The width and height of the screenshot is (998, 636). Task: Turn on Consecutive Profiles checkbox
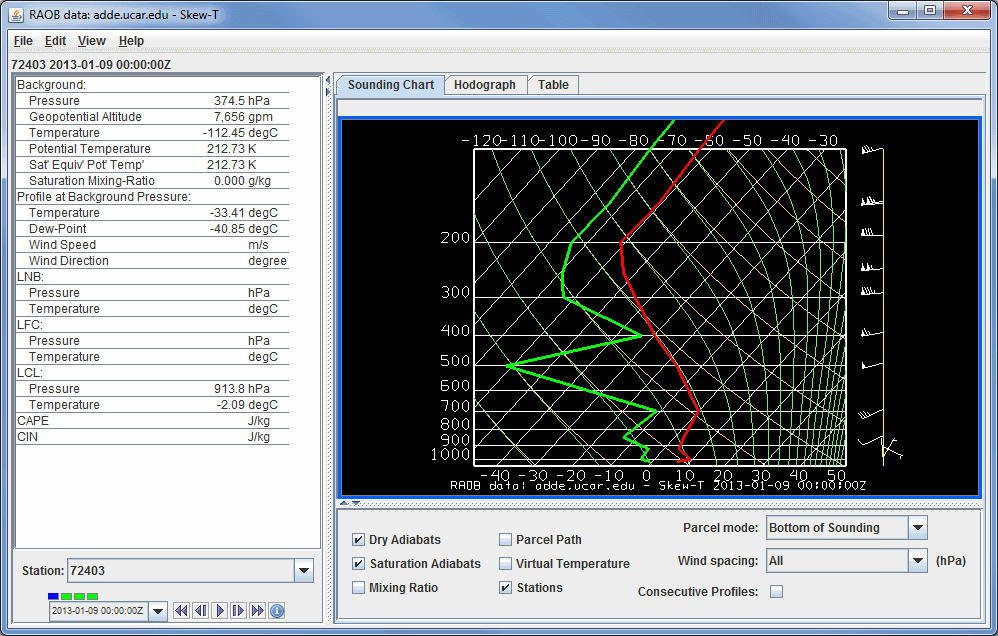click(x=776, y=592)
